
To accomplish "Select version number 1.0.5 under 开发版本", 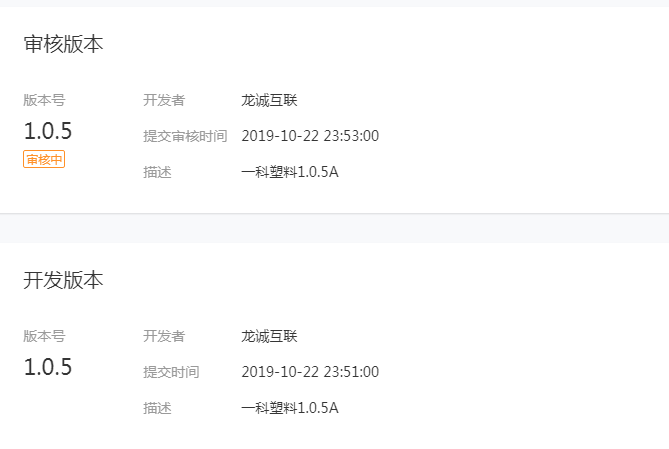I will 48,367.
